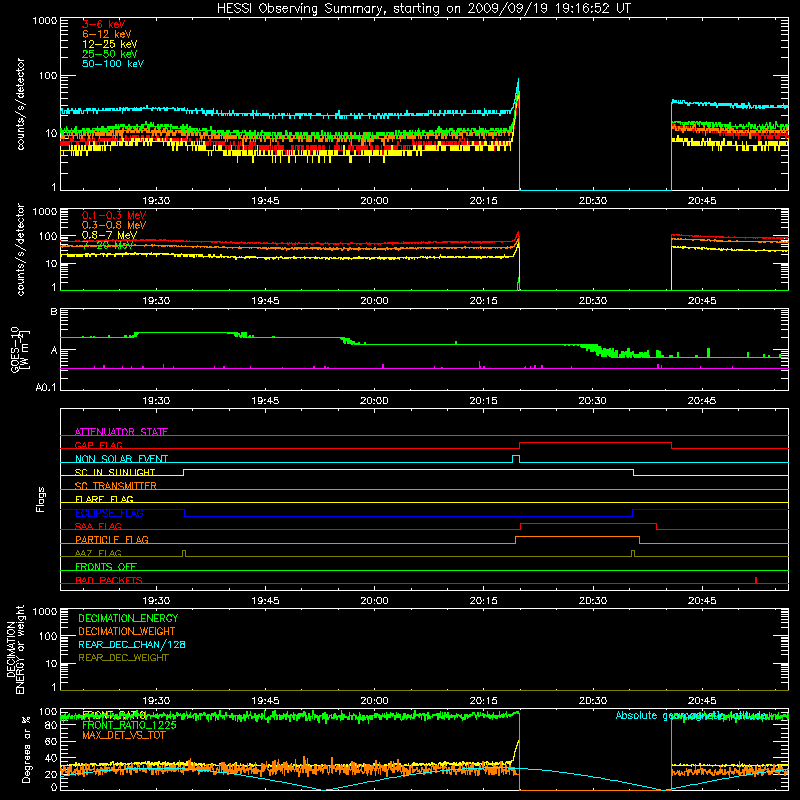The width and height of the screenshot is (800, 800).
Task: Select the ECLIPSE_FLAG label
Action: 109,513
